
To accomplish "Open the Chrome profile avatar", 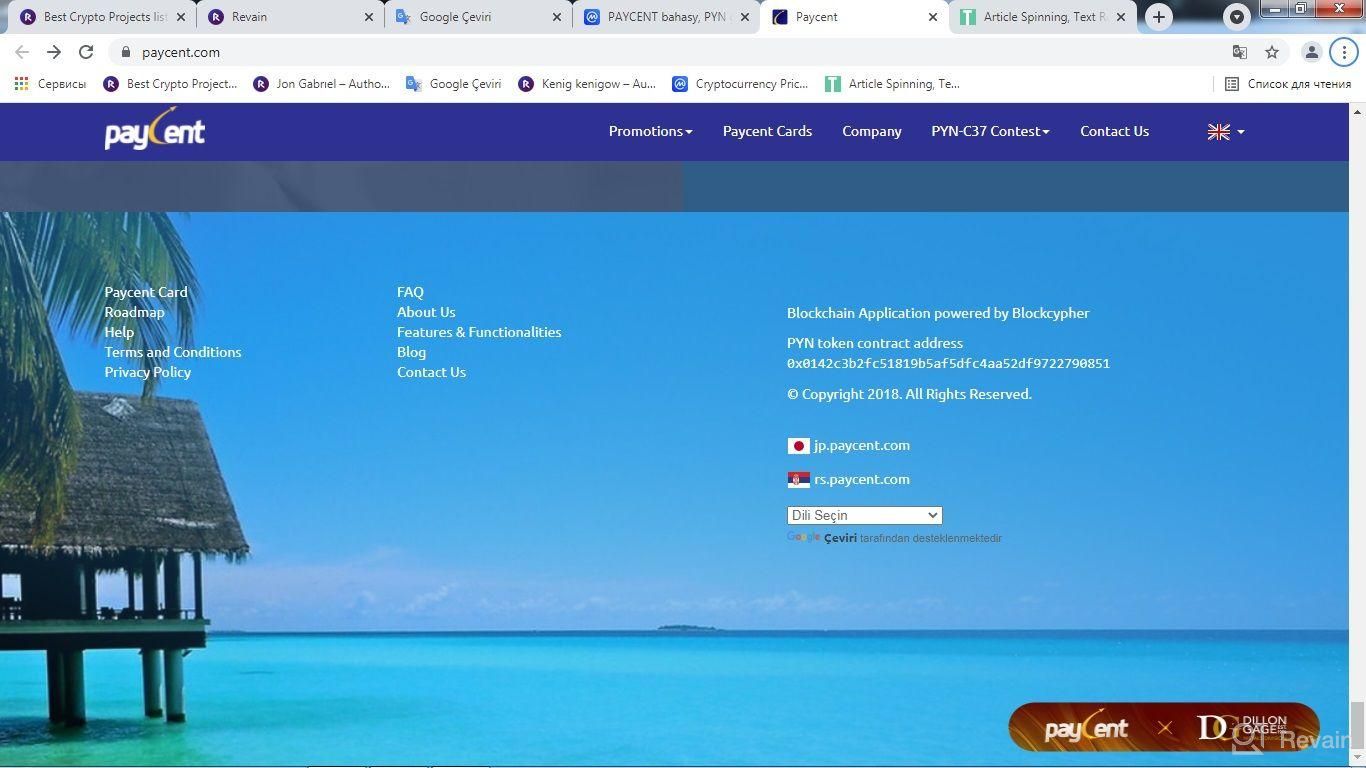I will [x=1312, y=52].
